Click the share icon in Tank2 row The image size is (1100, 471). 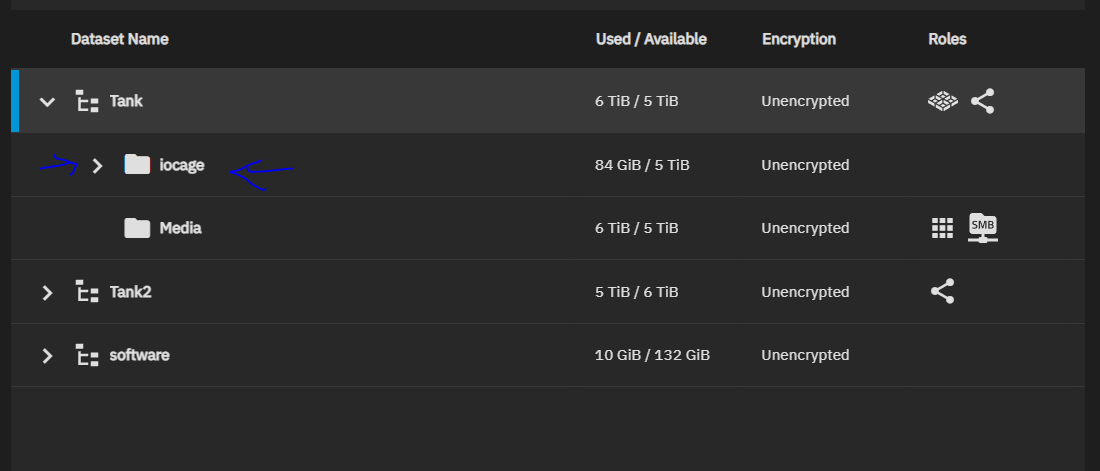pos(942,292)
